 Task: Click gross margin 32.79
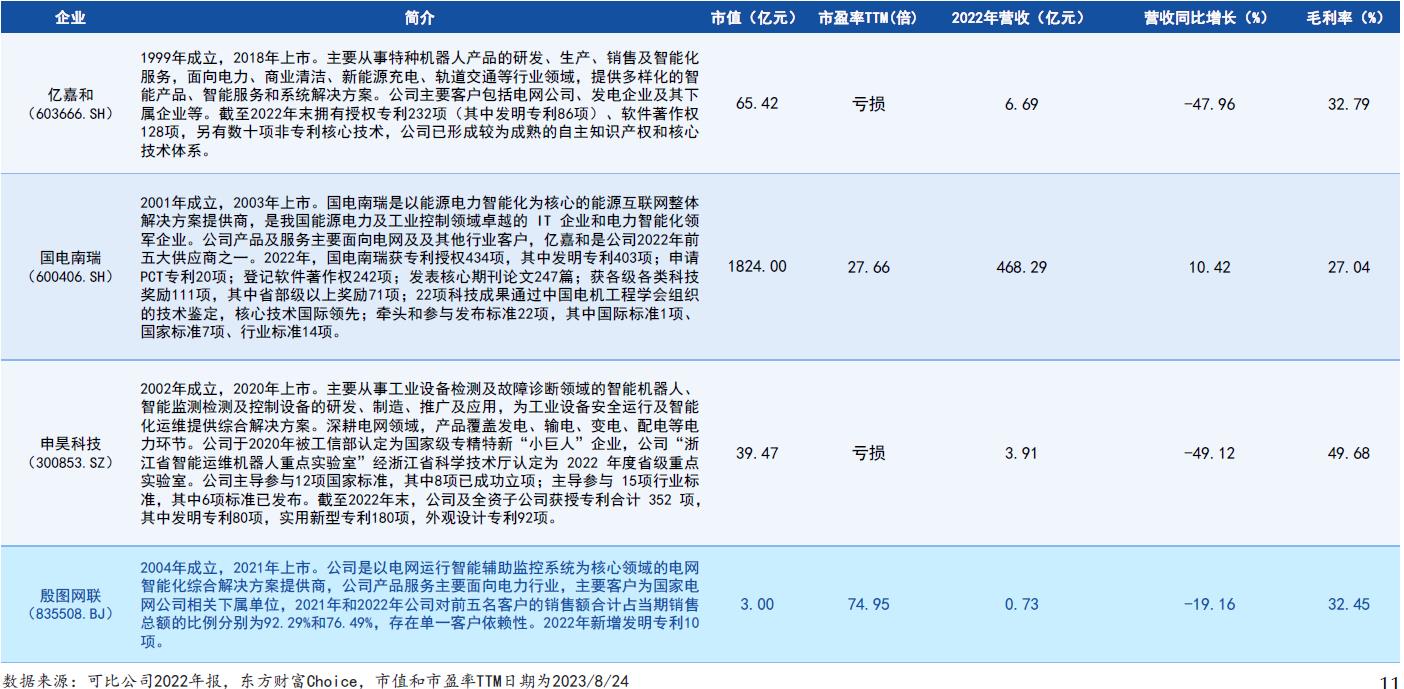tap(1348, 104)
